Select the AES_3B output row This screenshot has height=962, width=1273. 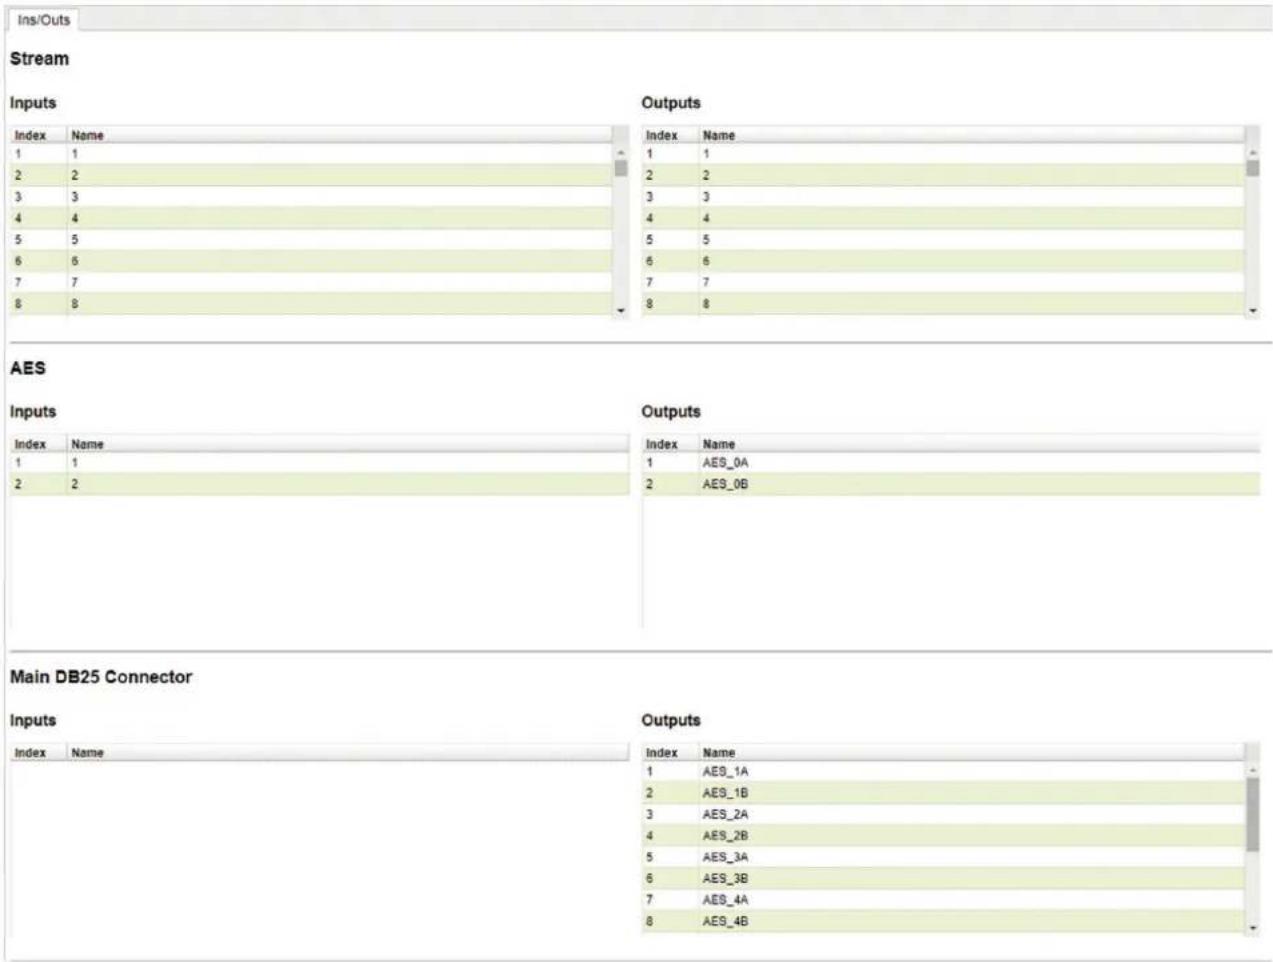[943, 879]
